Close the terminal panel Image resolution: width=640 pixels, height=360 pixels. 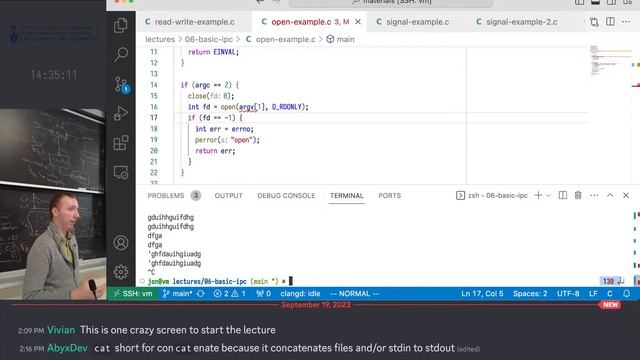[x=626, y=196]
